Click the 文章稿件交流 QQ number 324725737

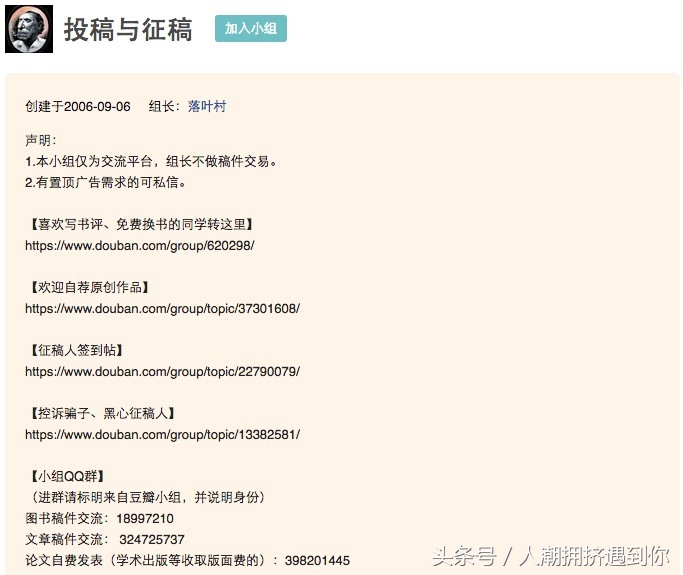(152, 539)
